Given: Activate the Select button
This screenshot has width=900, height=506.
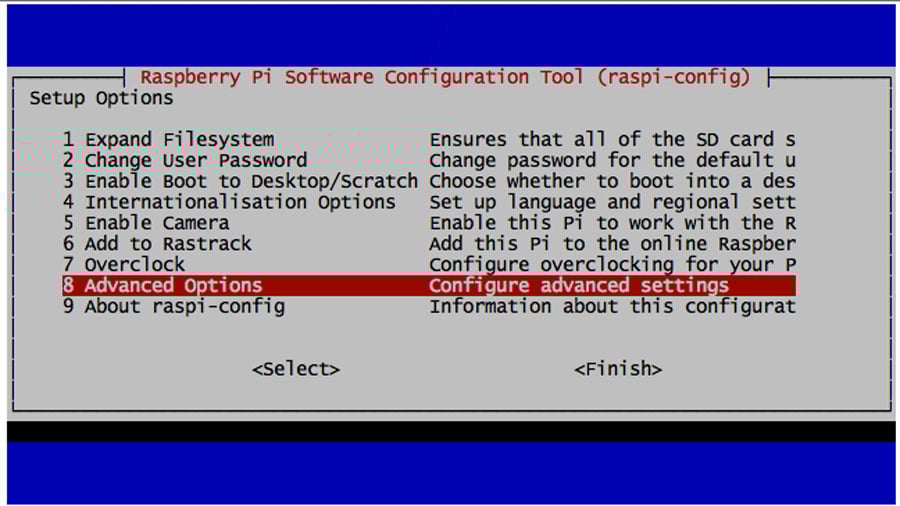Looking at the screenshot, I should pyautogui.click(x=296, y=369).
